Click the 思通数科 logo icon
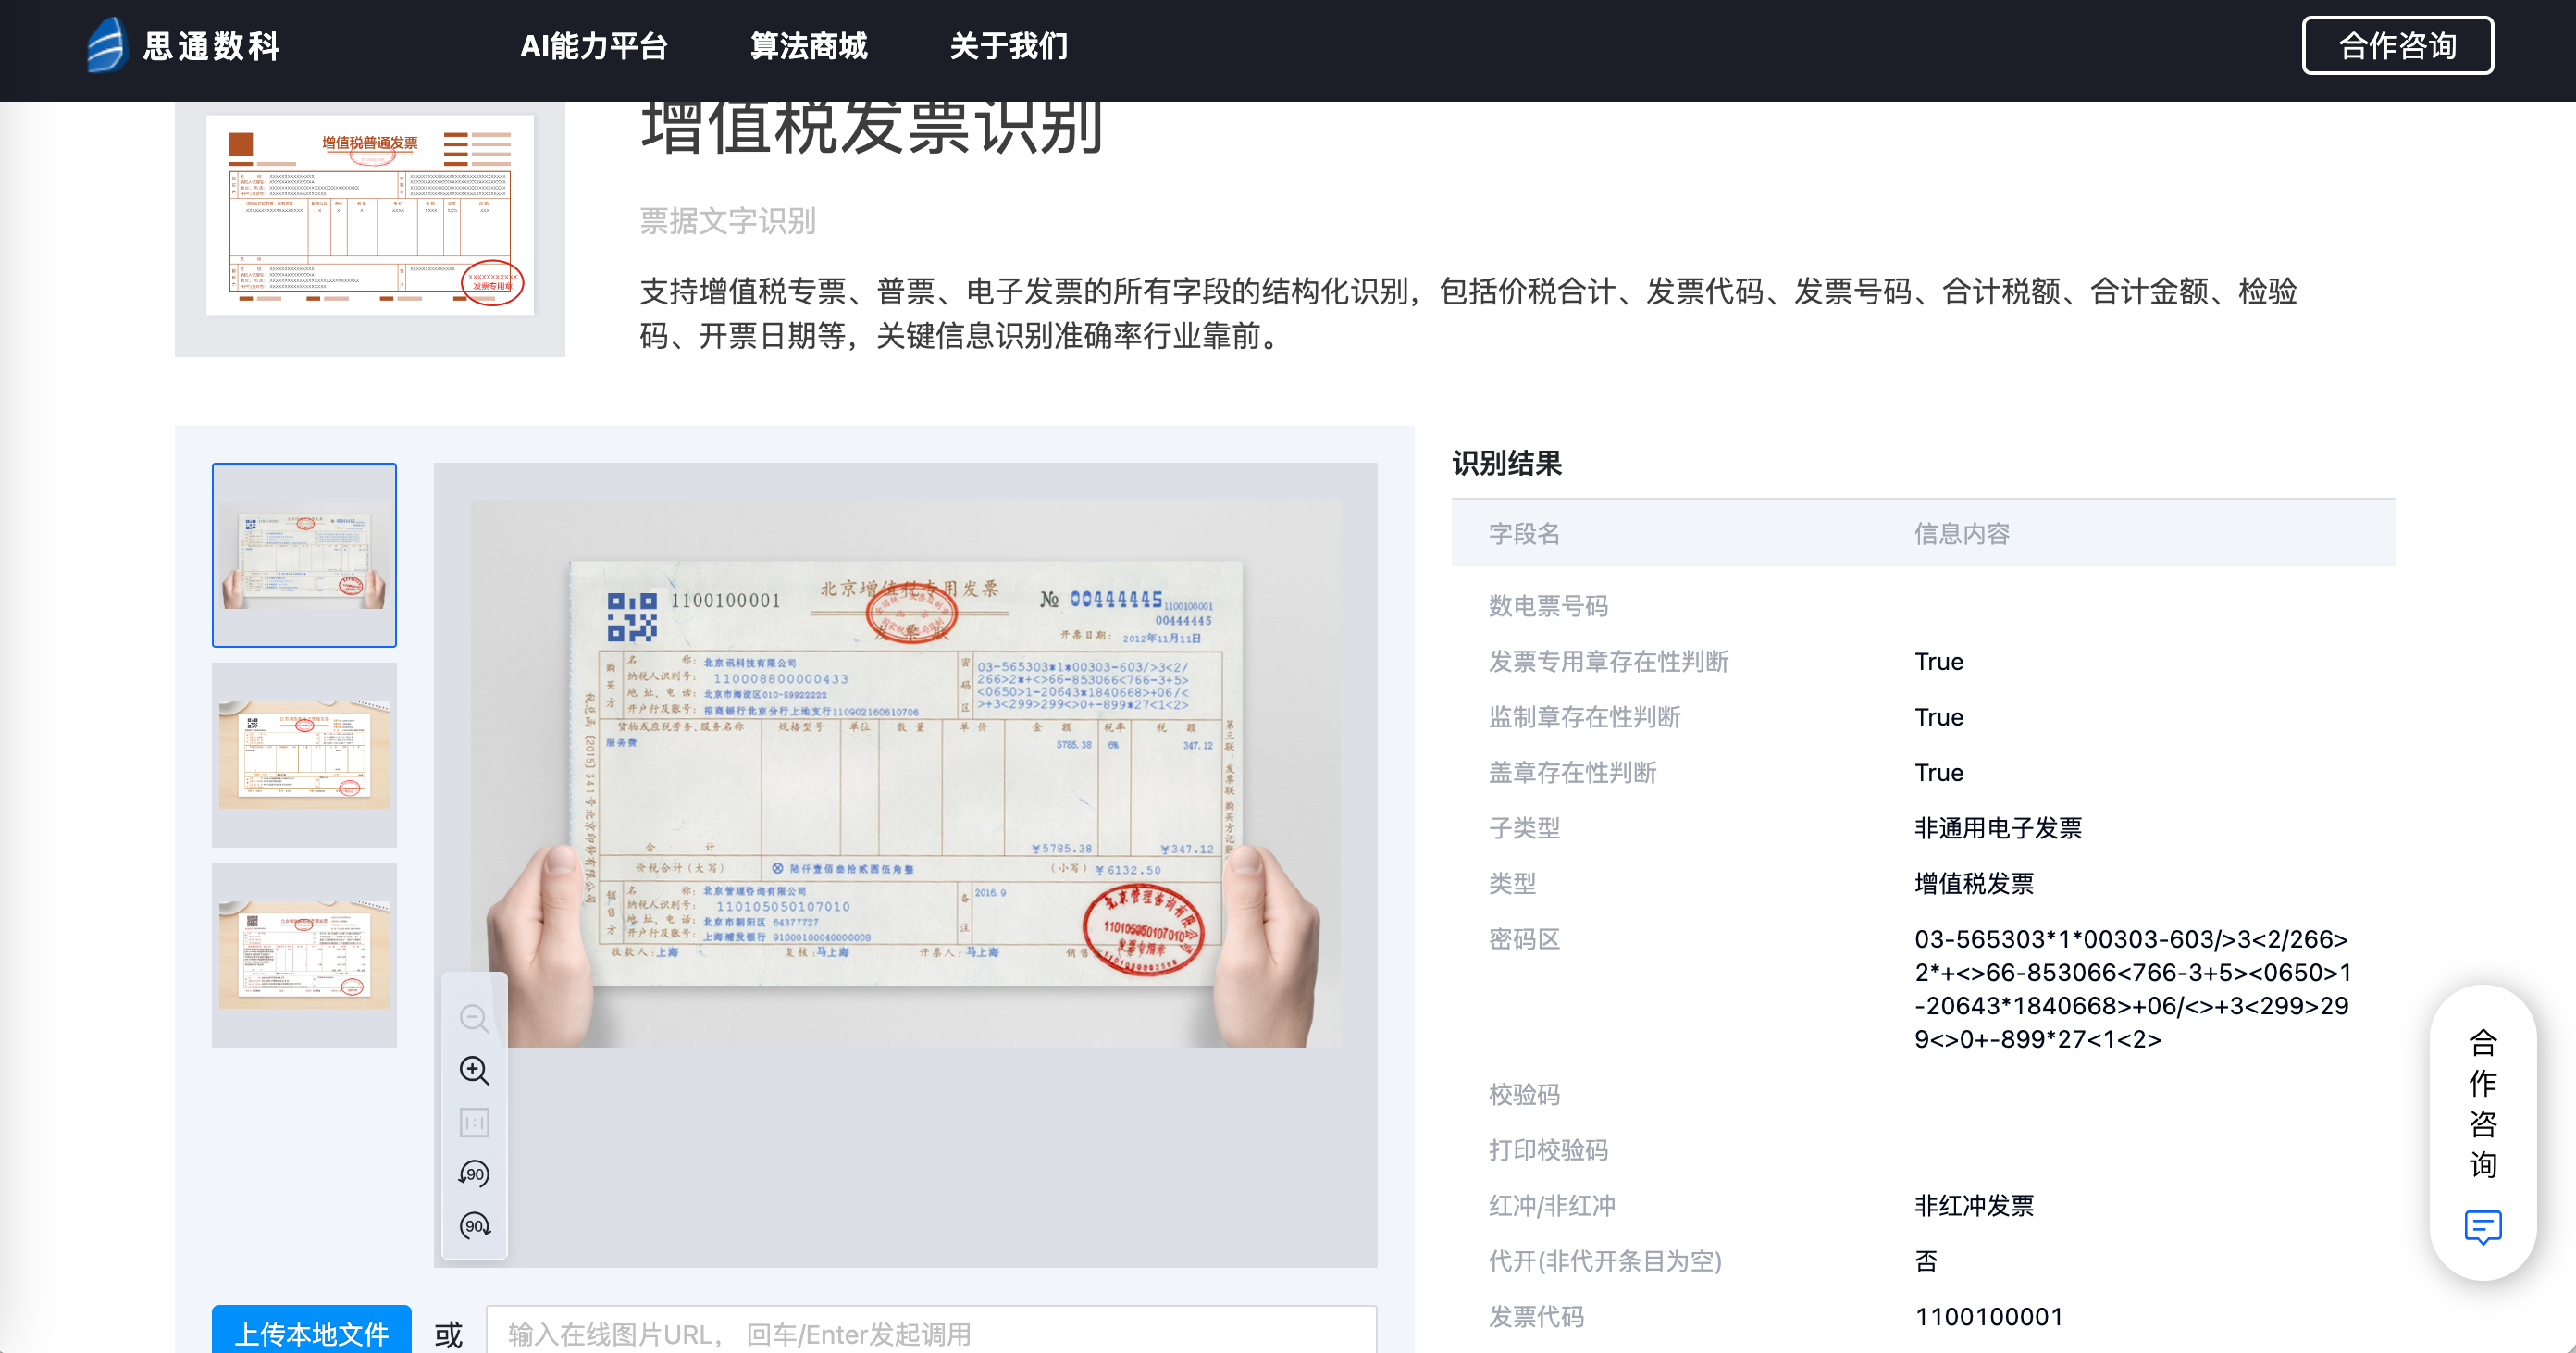Screen dimensions: 2576x1353 coord(107,45)
